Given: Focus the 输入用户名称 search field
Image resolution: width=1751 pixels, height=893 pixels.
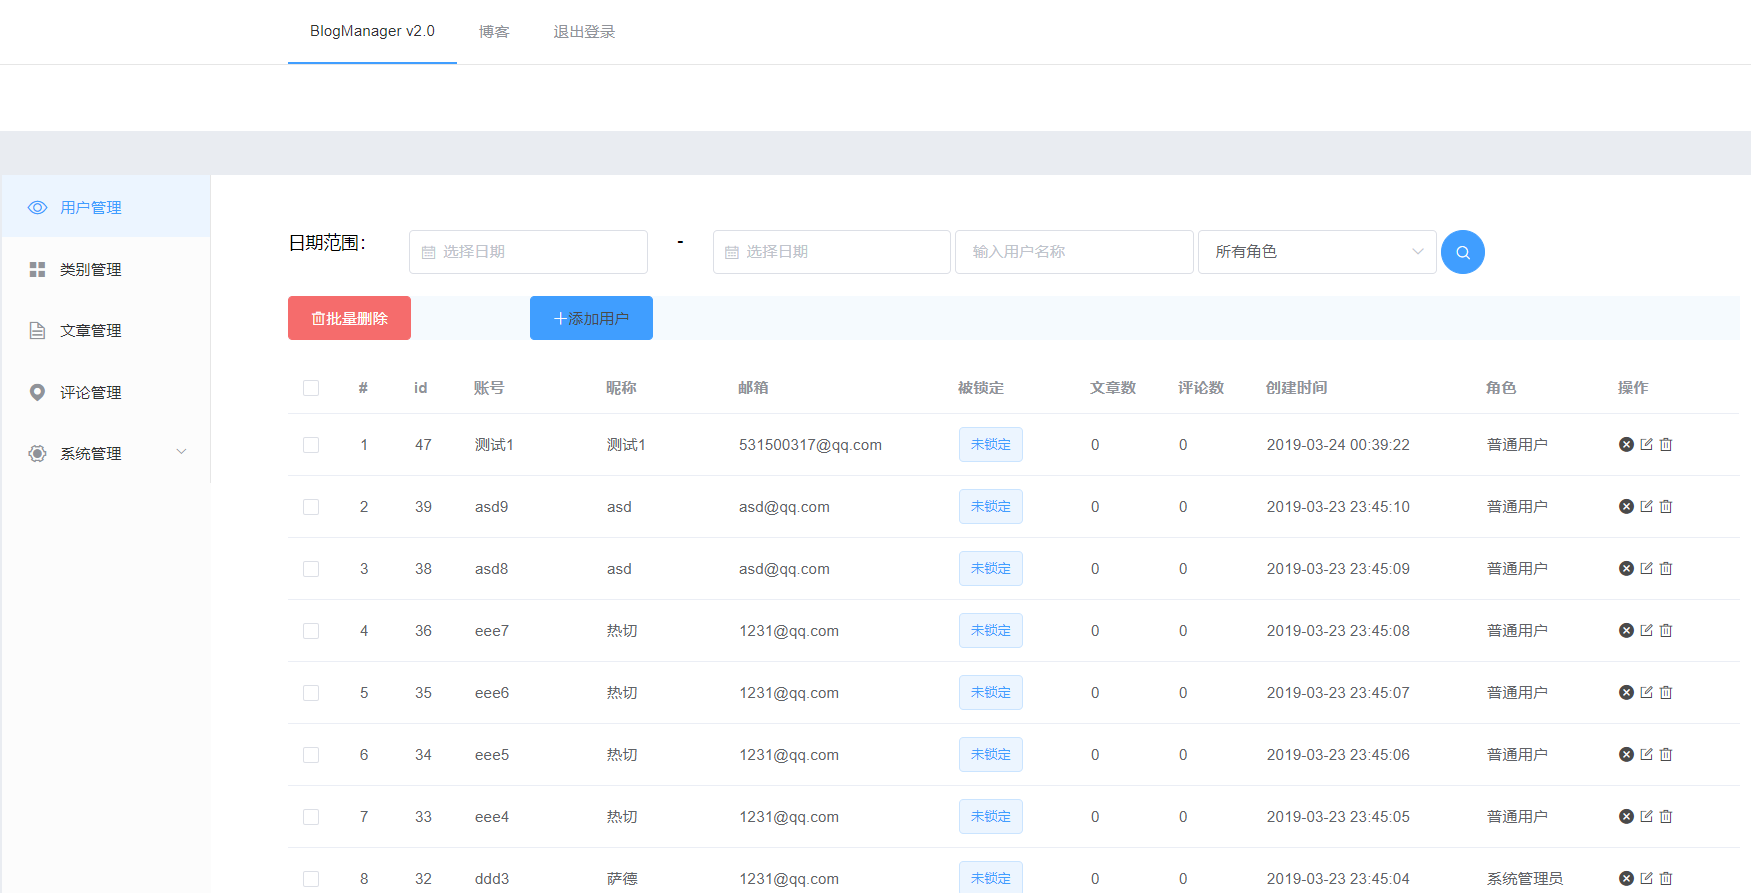Looking at the screenshot, I should [1074, 252].
